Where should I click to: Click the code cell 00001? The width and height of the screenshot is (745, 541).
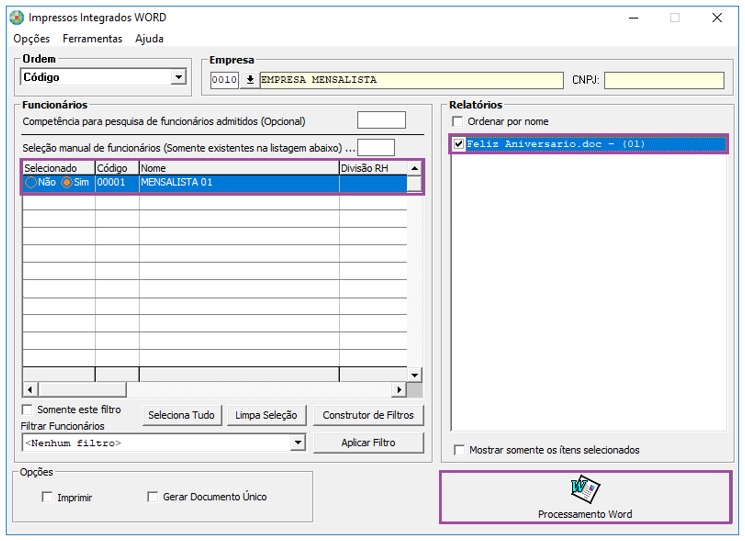click(117, 182)
